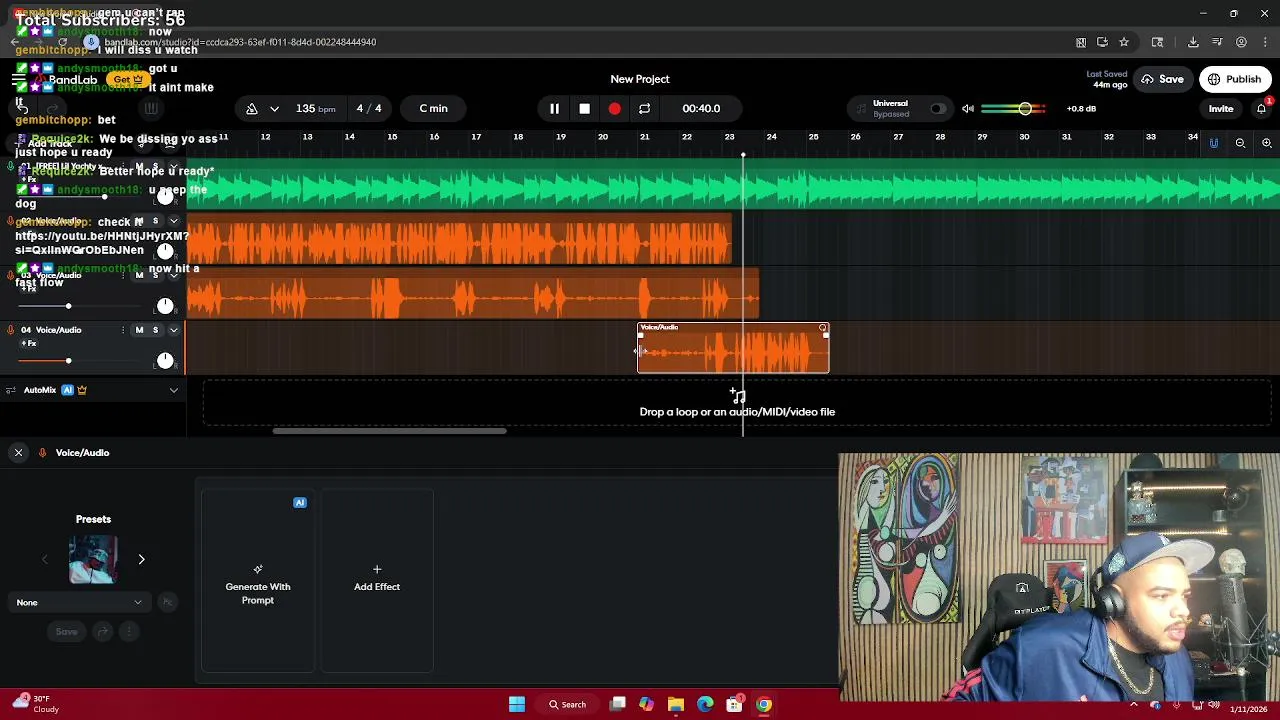Click the Publish button
This screenshot has height=720, width=1280.
[1234, 79]
